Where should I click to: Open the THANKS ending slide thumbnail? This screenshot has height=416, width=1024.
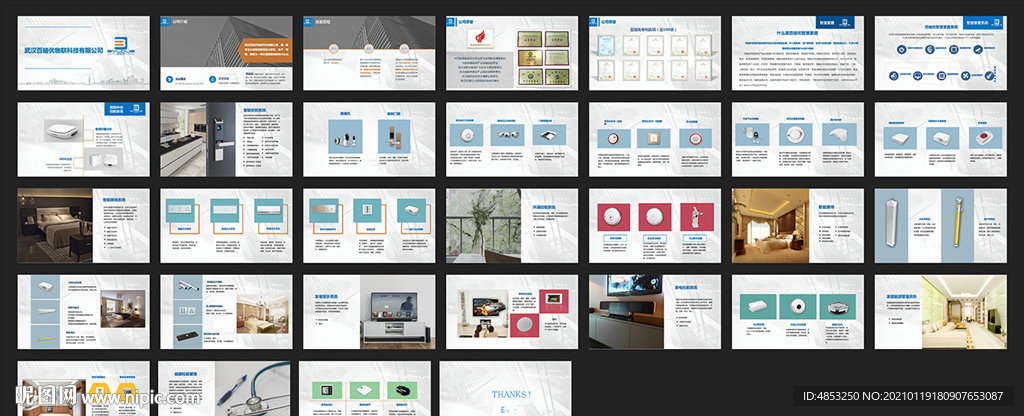[505, 388]
